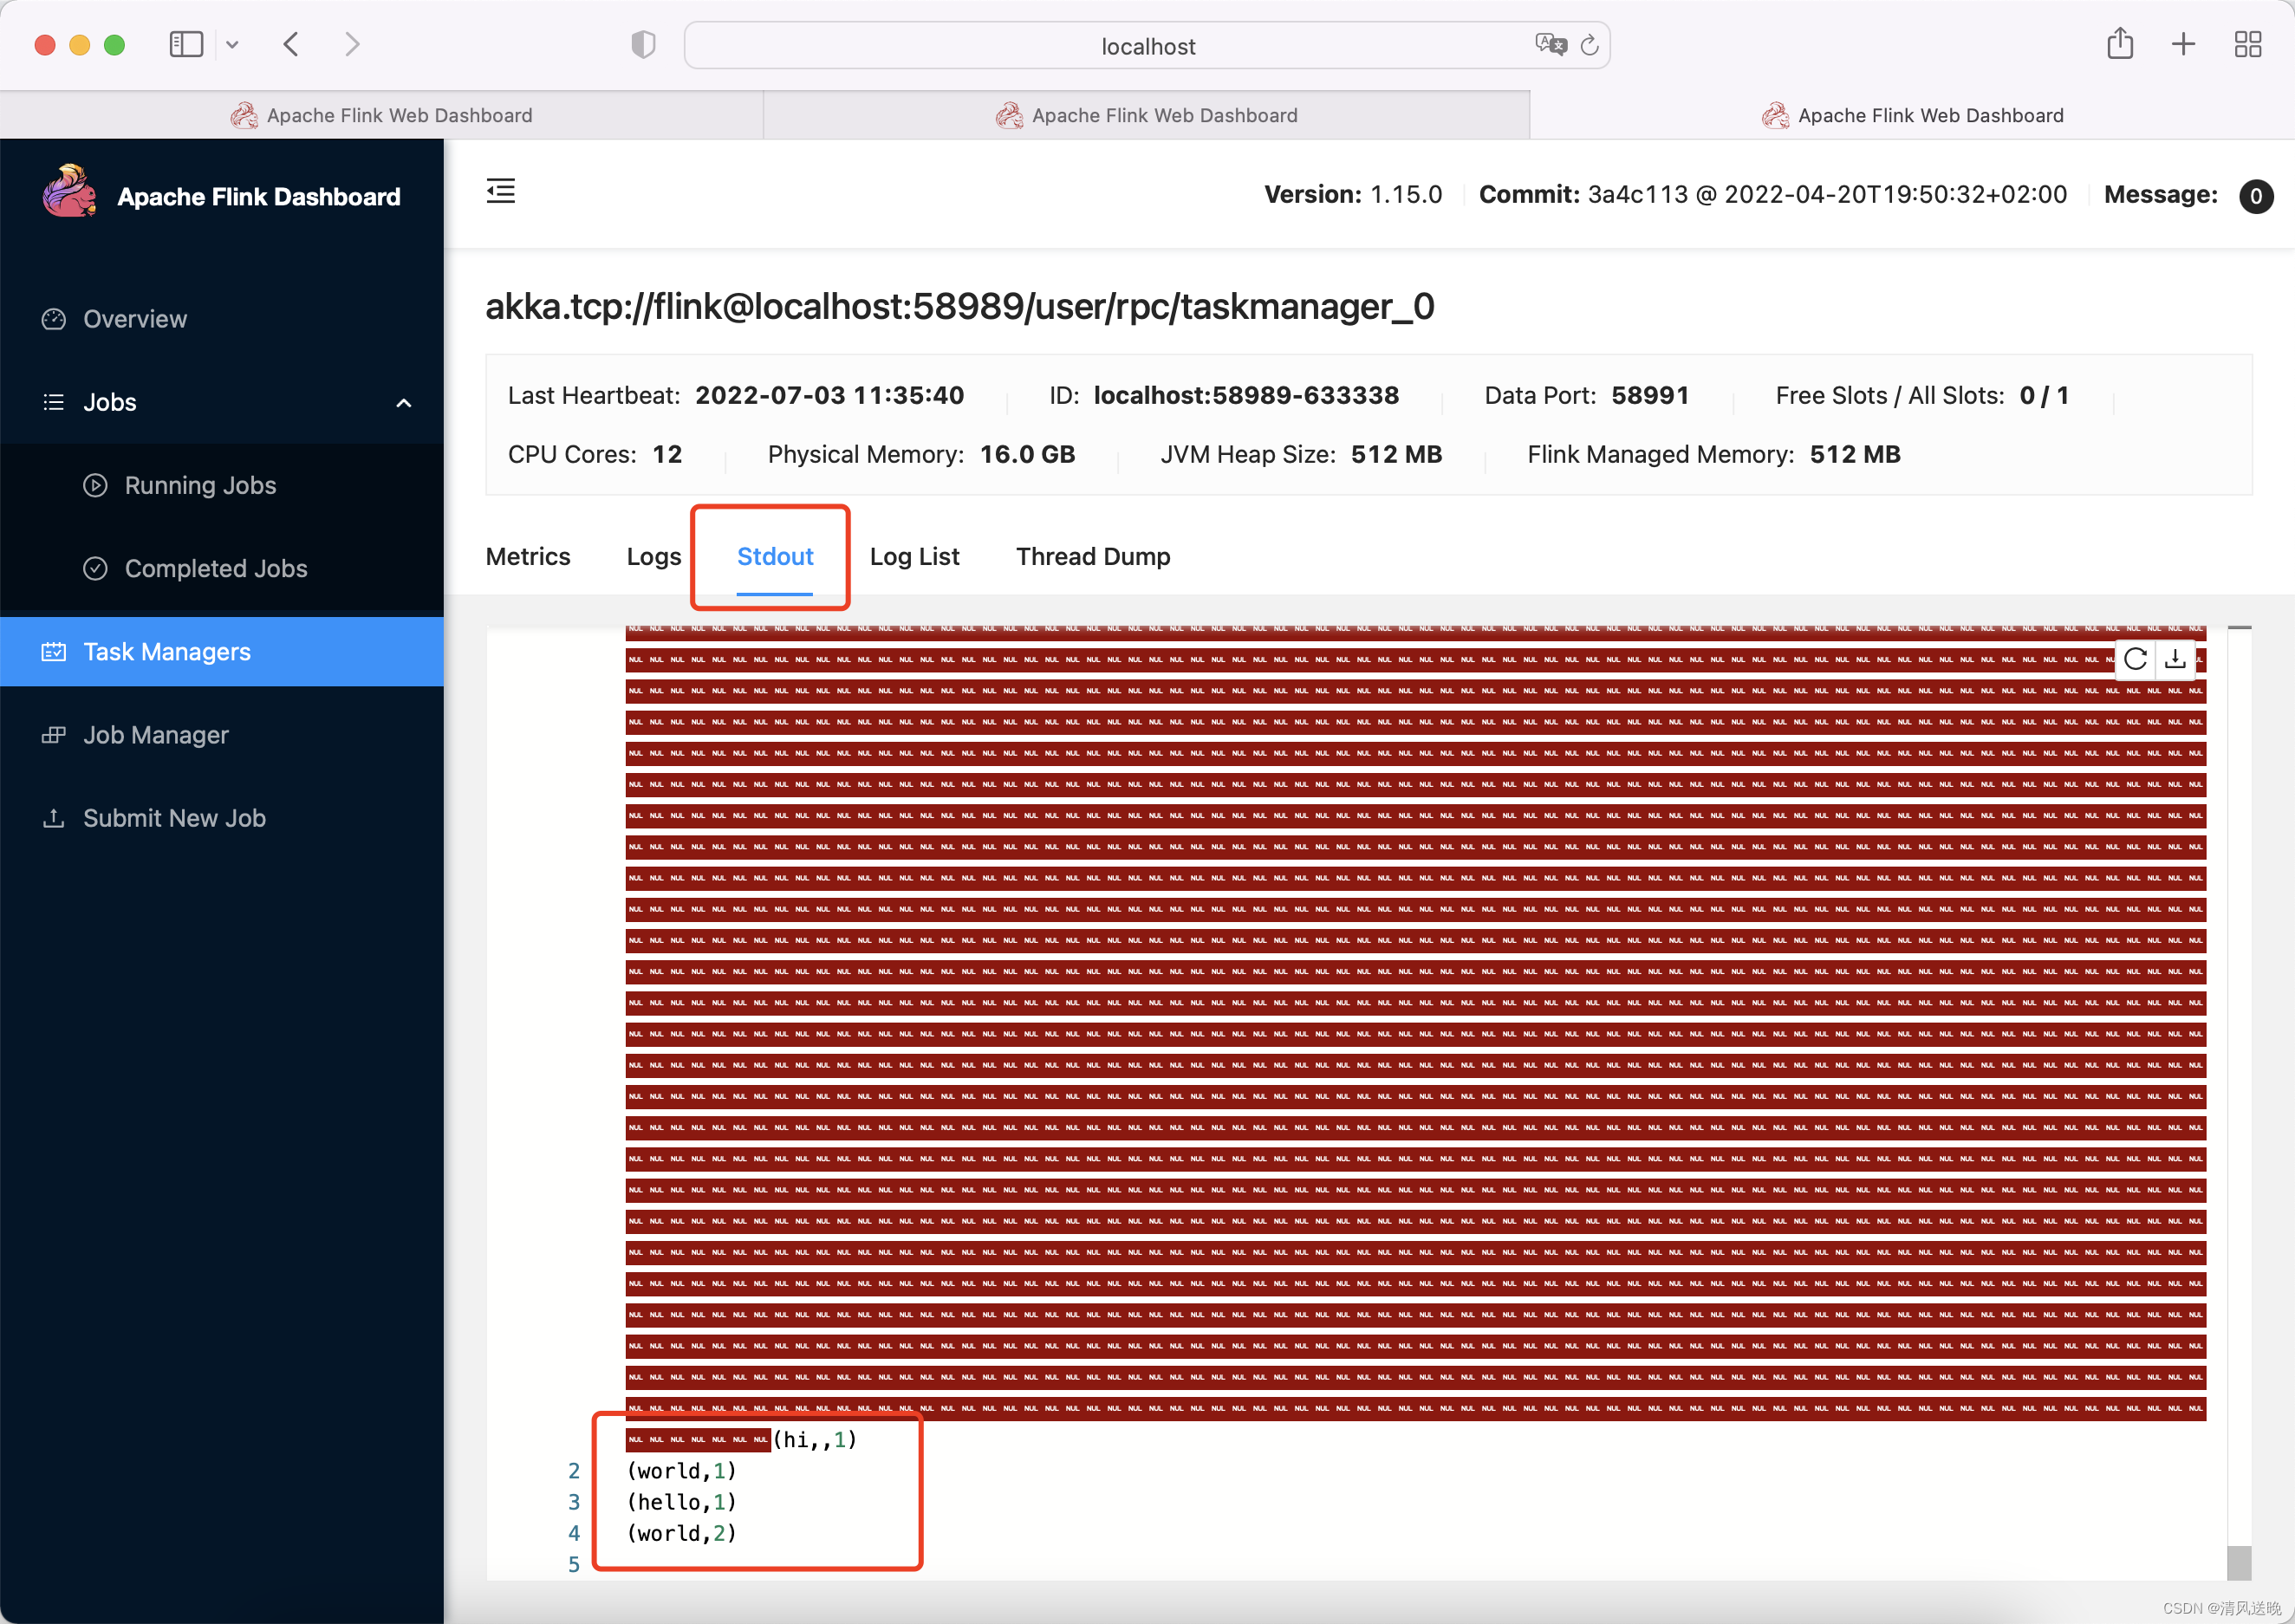This screenshot has height=1624, width=2295.
Task: Switch to the Metrics tab
Action: (x=528, y=556)
